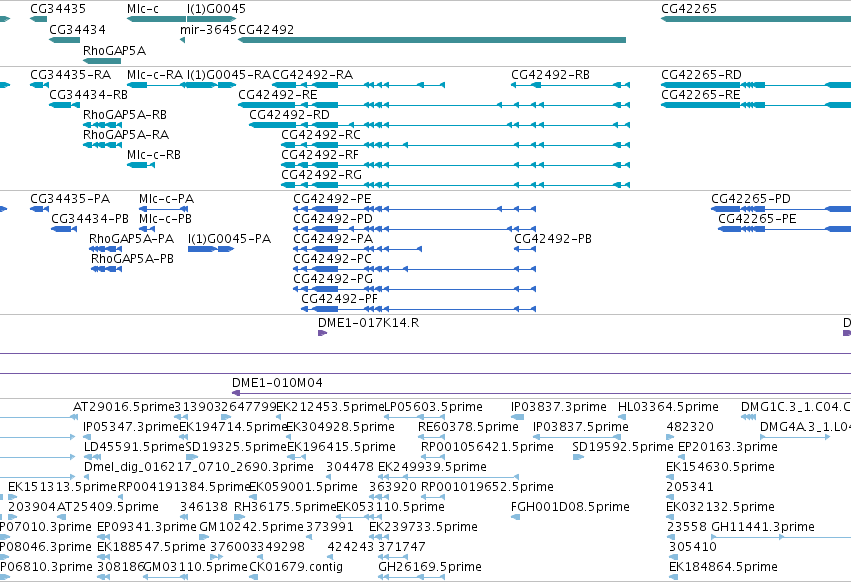851x582 pixels.
Task: Select EST EP20163.3prime label
Action: (x=728, y=447)
